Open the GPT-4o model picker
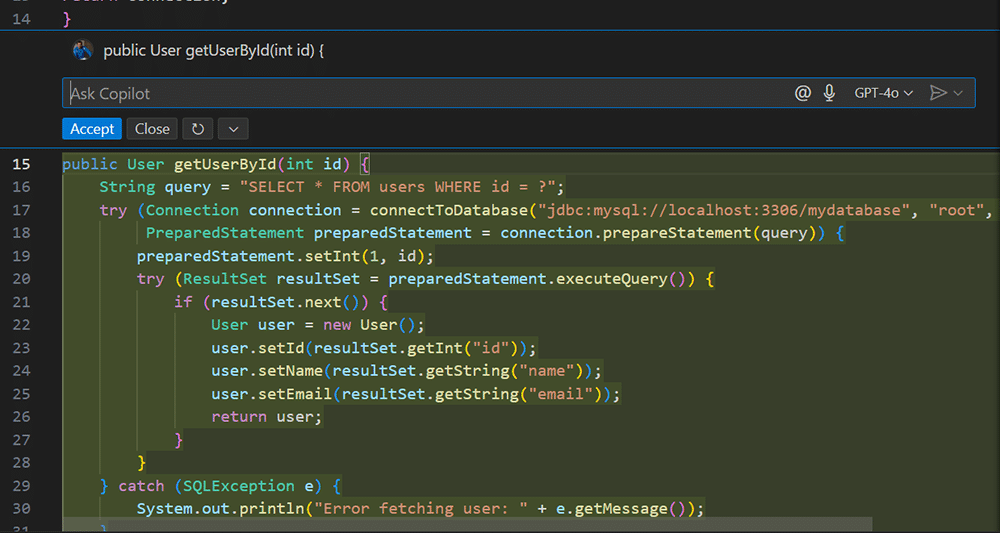 point(883,93)
